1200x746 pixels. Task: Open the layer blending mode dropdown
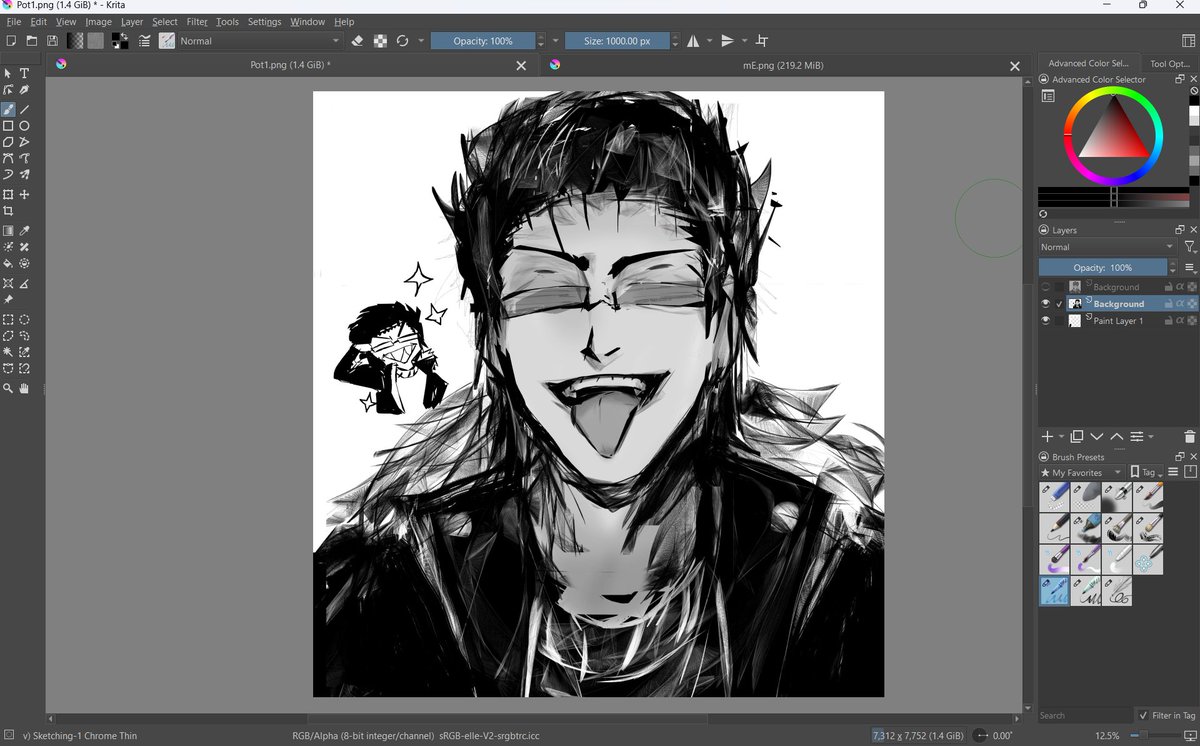tap(1107, 247)
